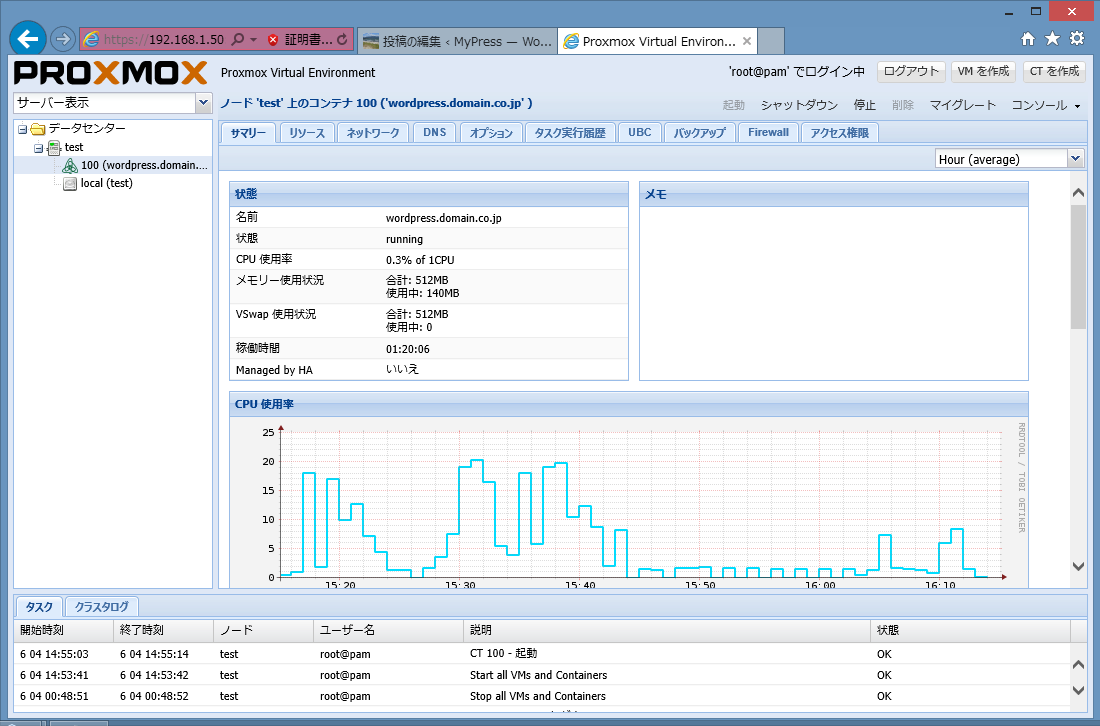Click the ログアウト button
The height and width of the screenshot is (726, 1100).
click(911, 72)
